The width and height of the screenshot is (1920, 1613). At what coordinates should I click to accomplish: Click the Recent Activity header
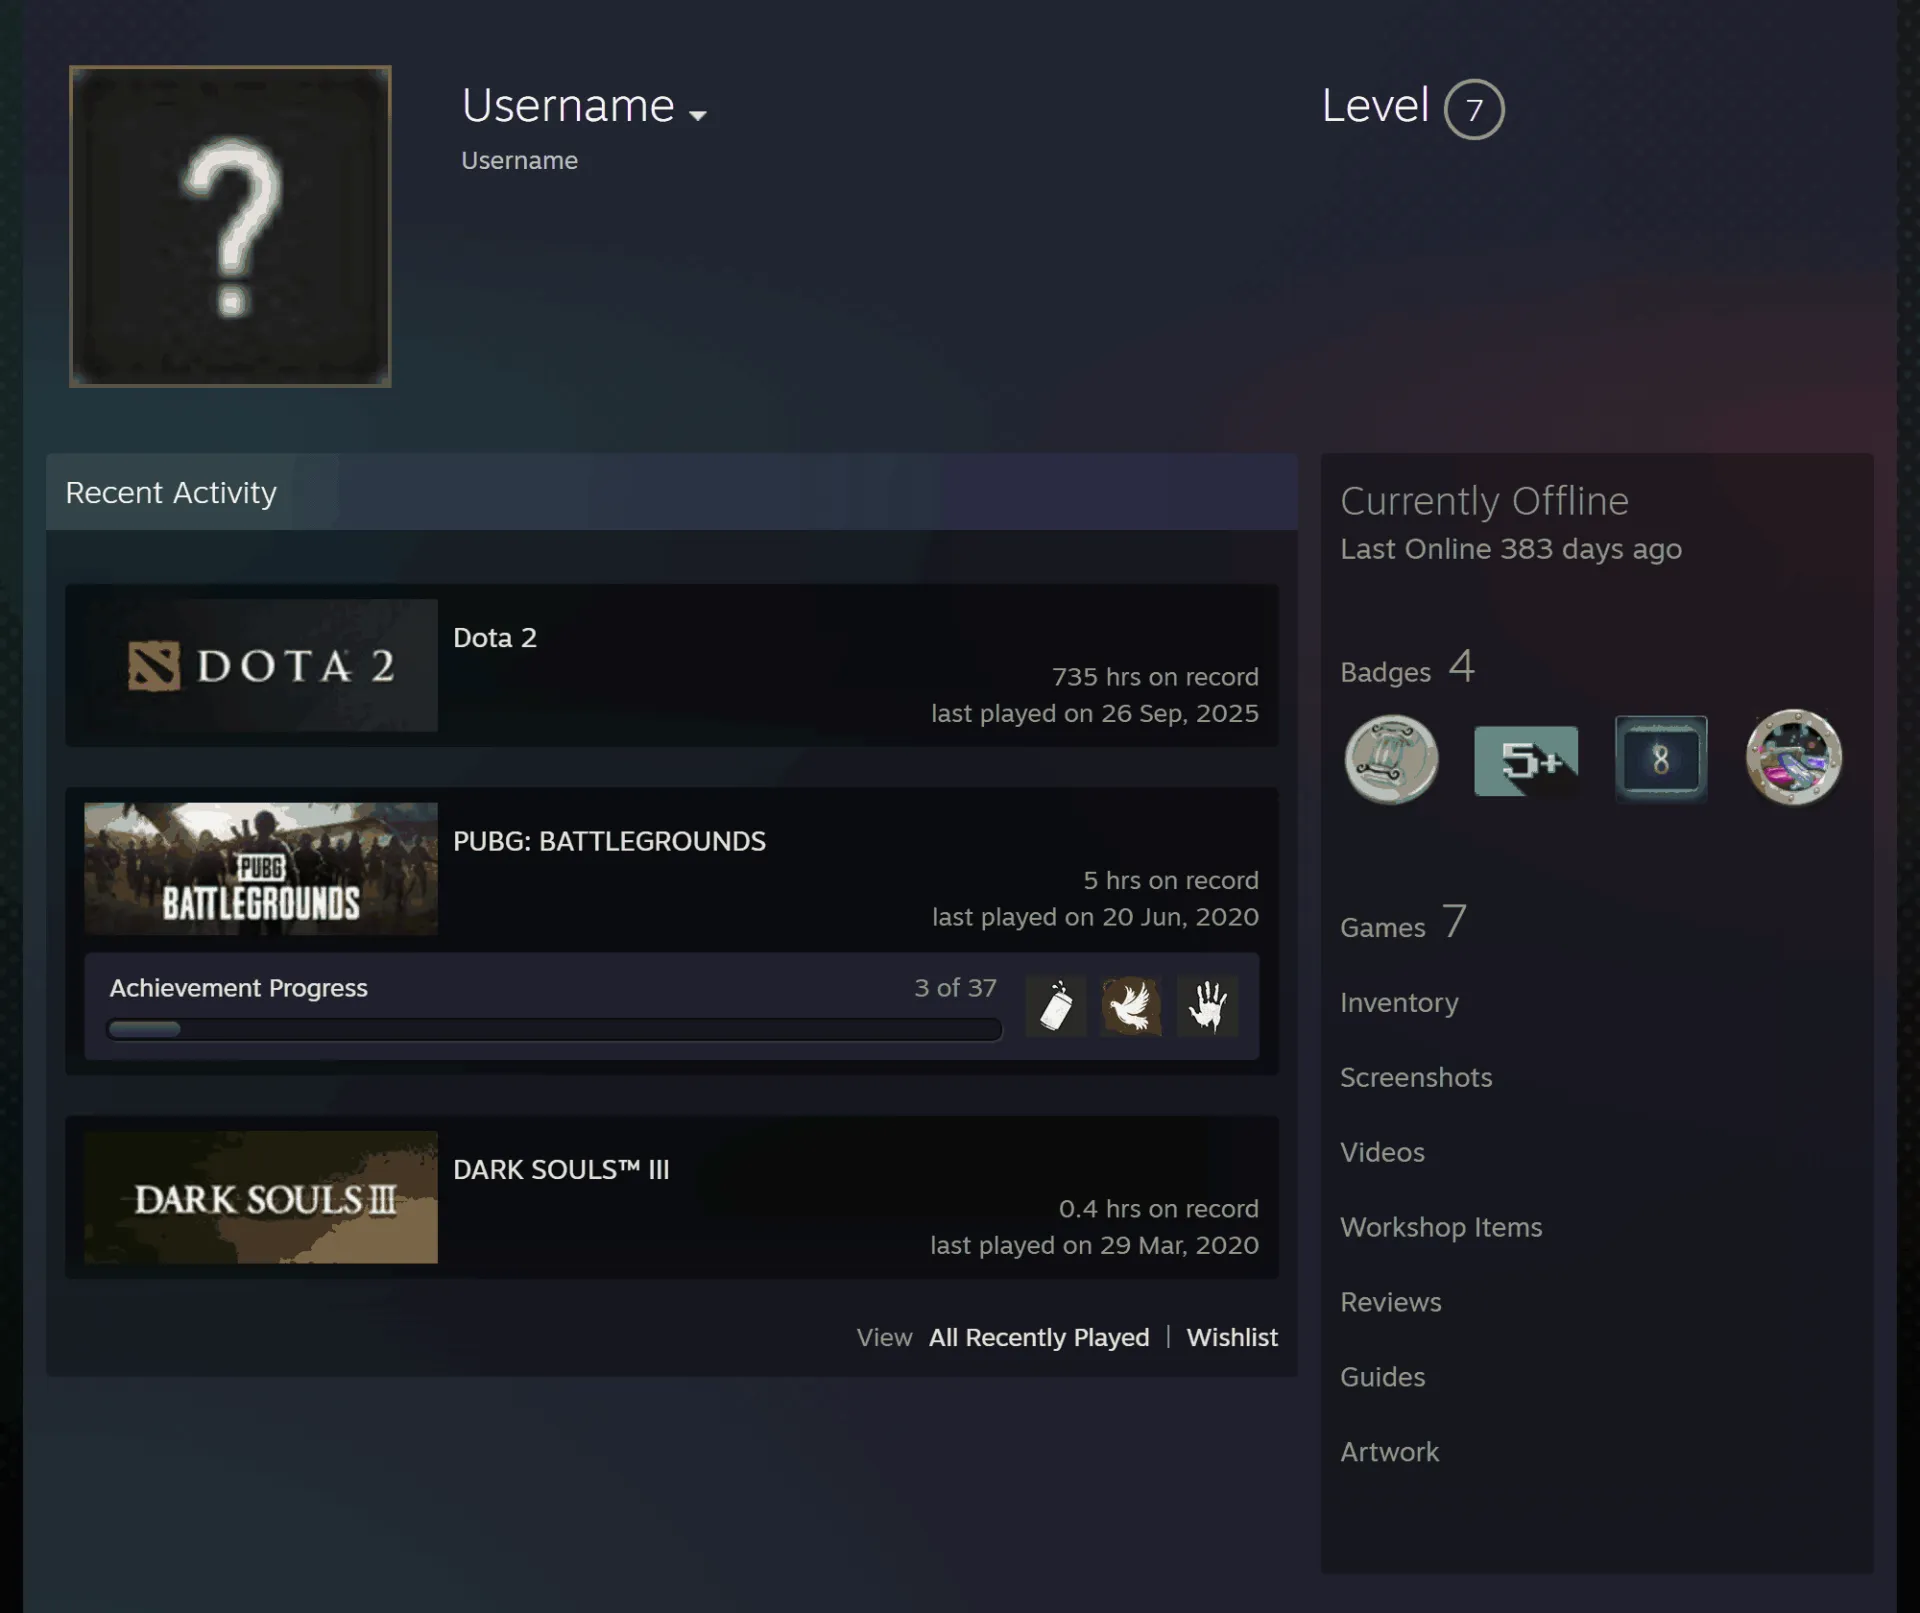(x=171, y=493)
